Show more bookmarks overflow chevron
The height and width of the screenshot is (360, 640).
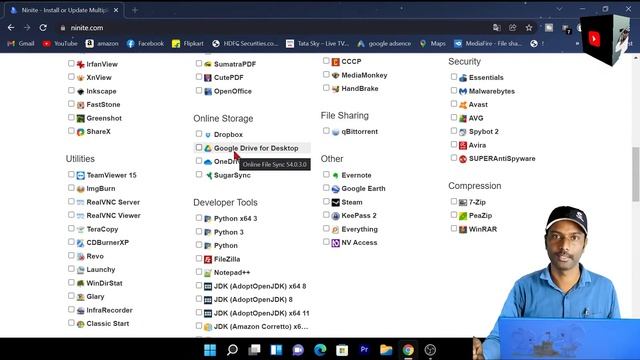577,43
